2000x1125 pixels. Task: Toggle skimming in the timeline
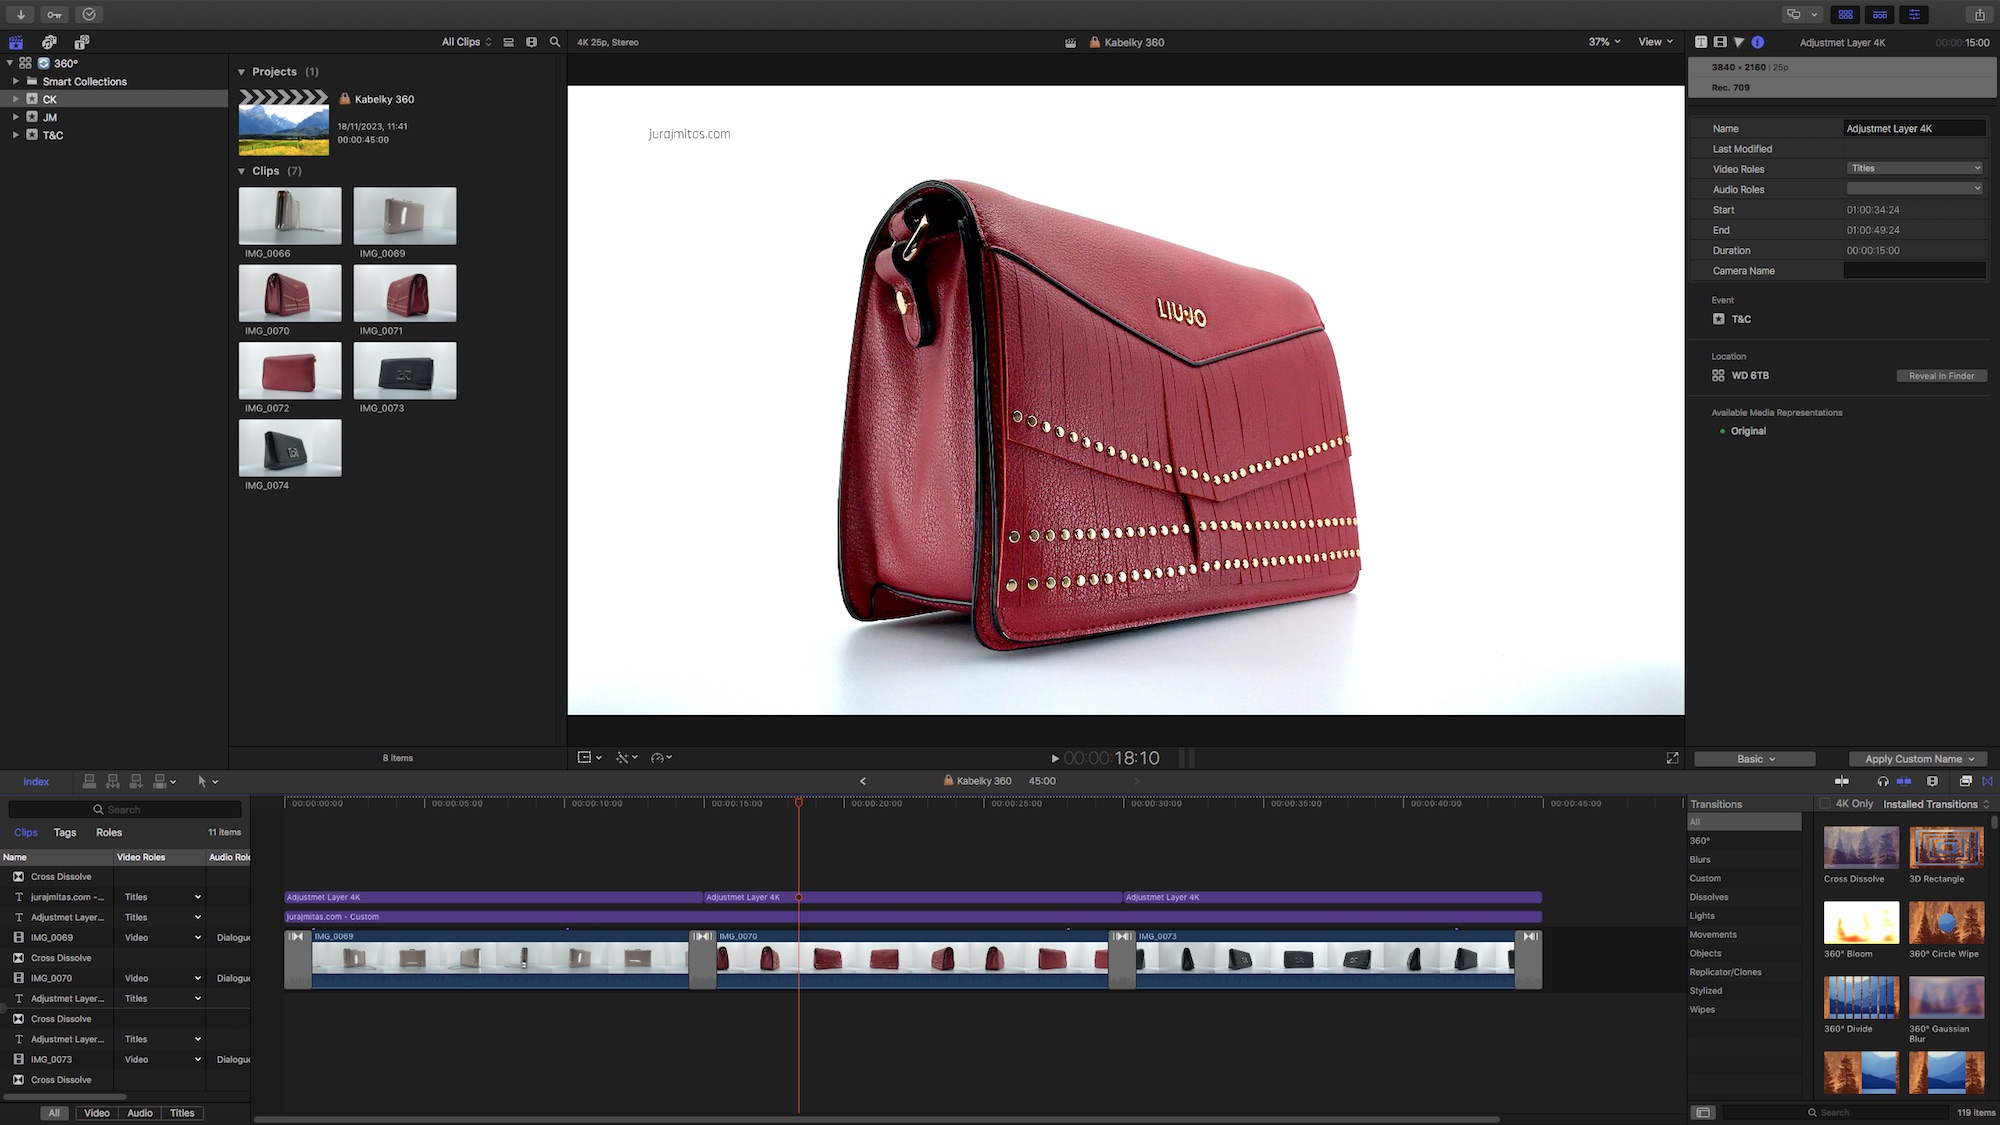click(1842, 781)
